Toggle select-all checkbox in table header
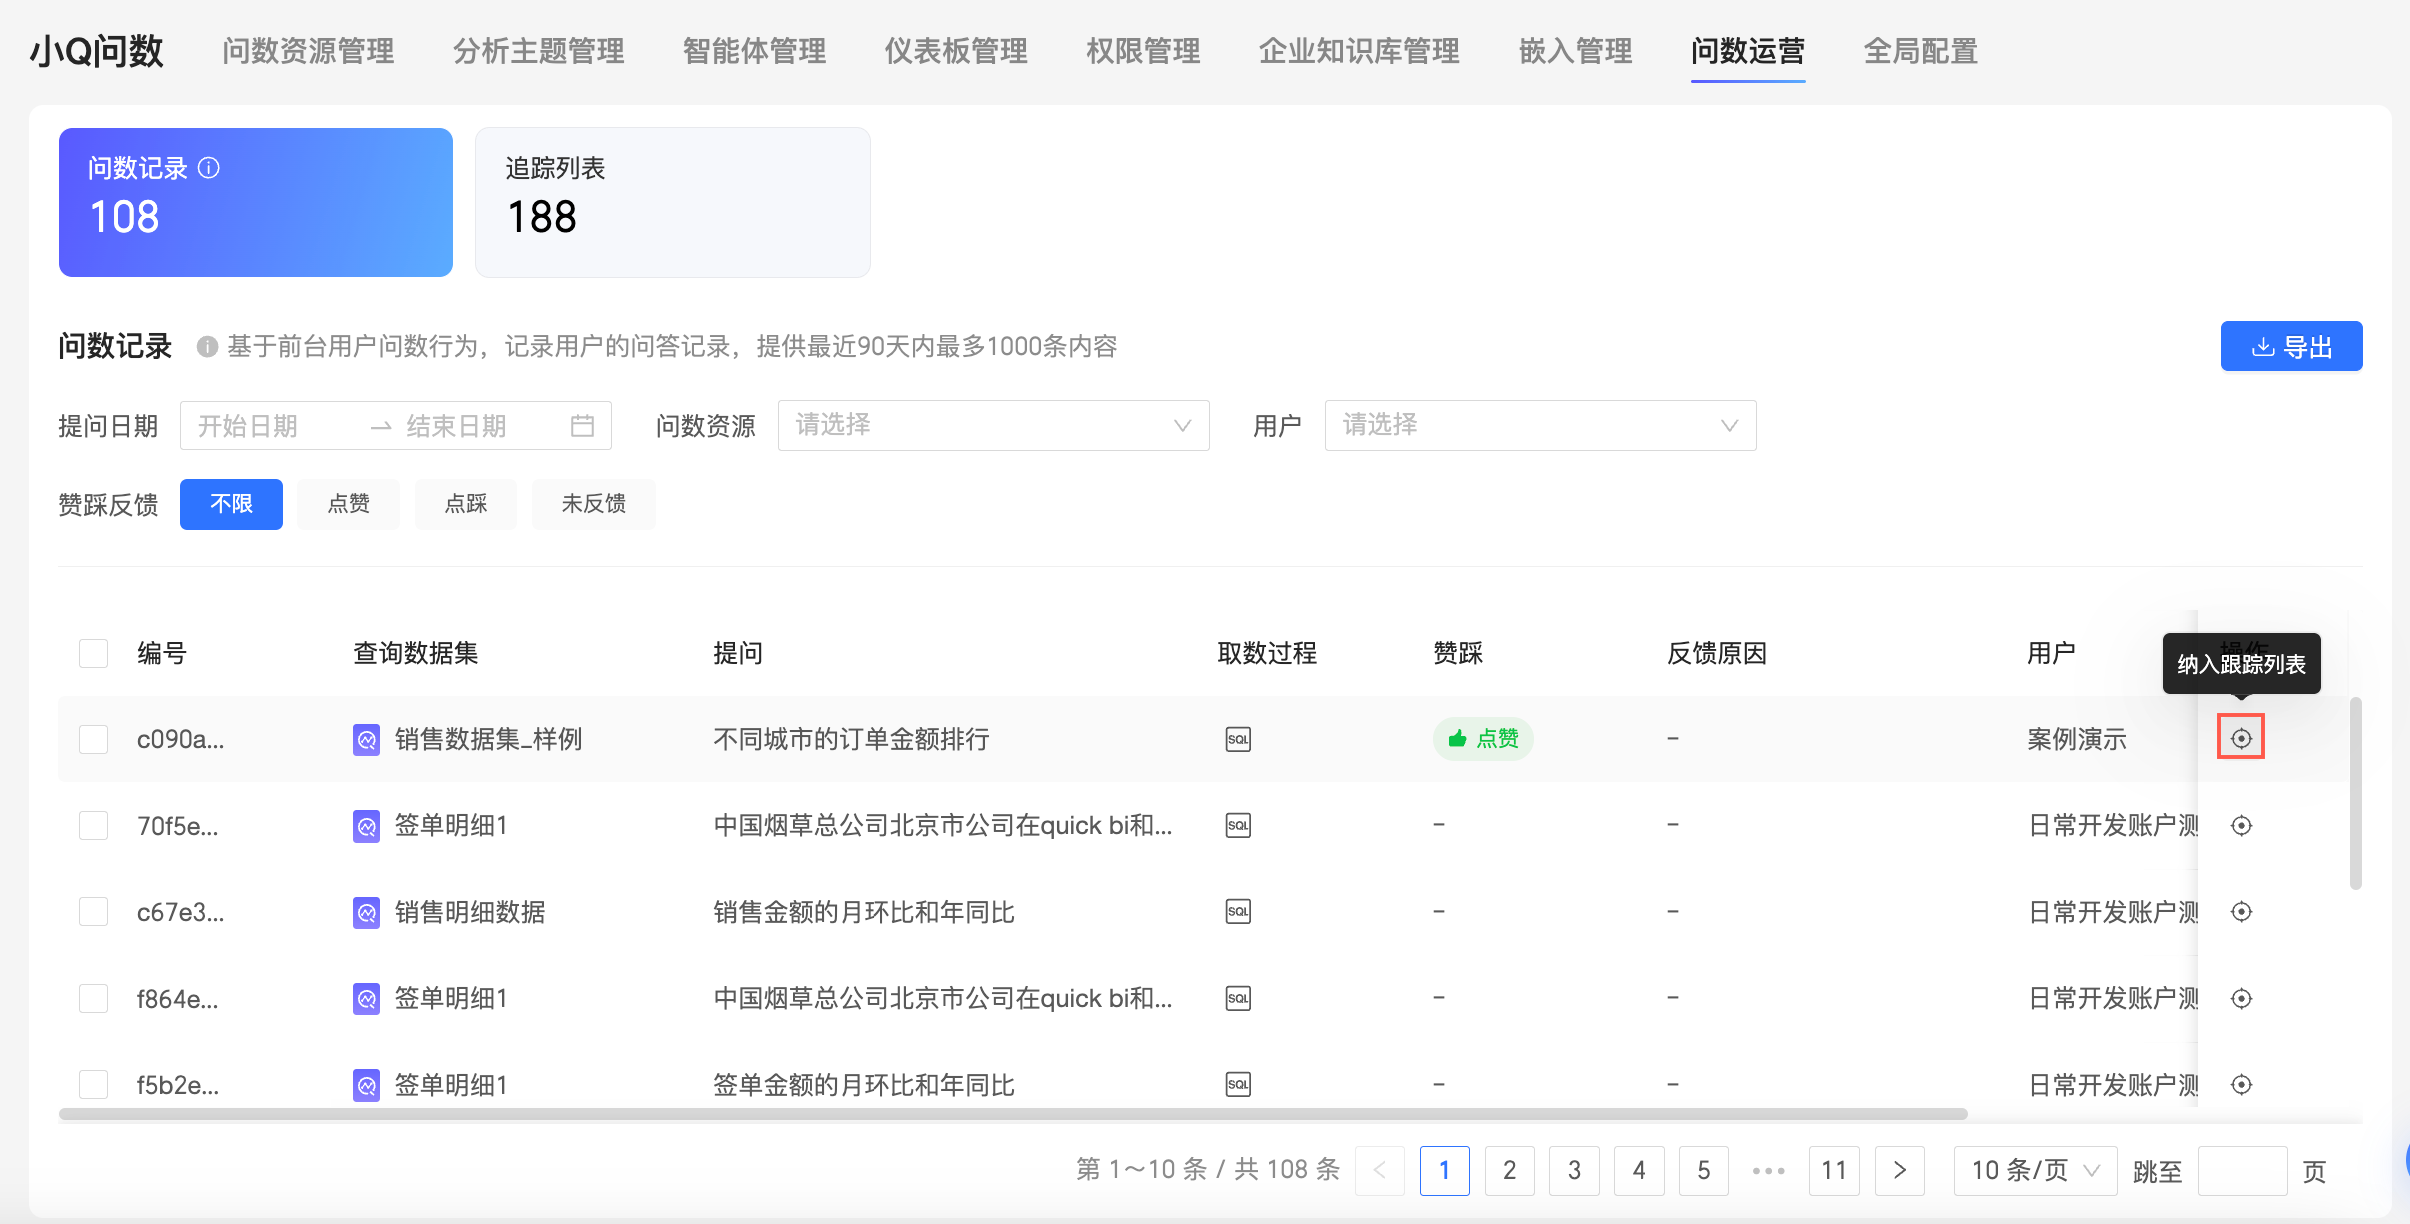 click(93, 653)
